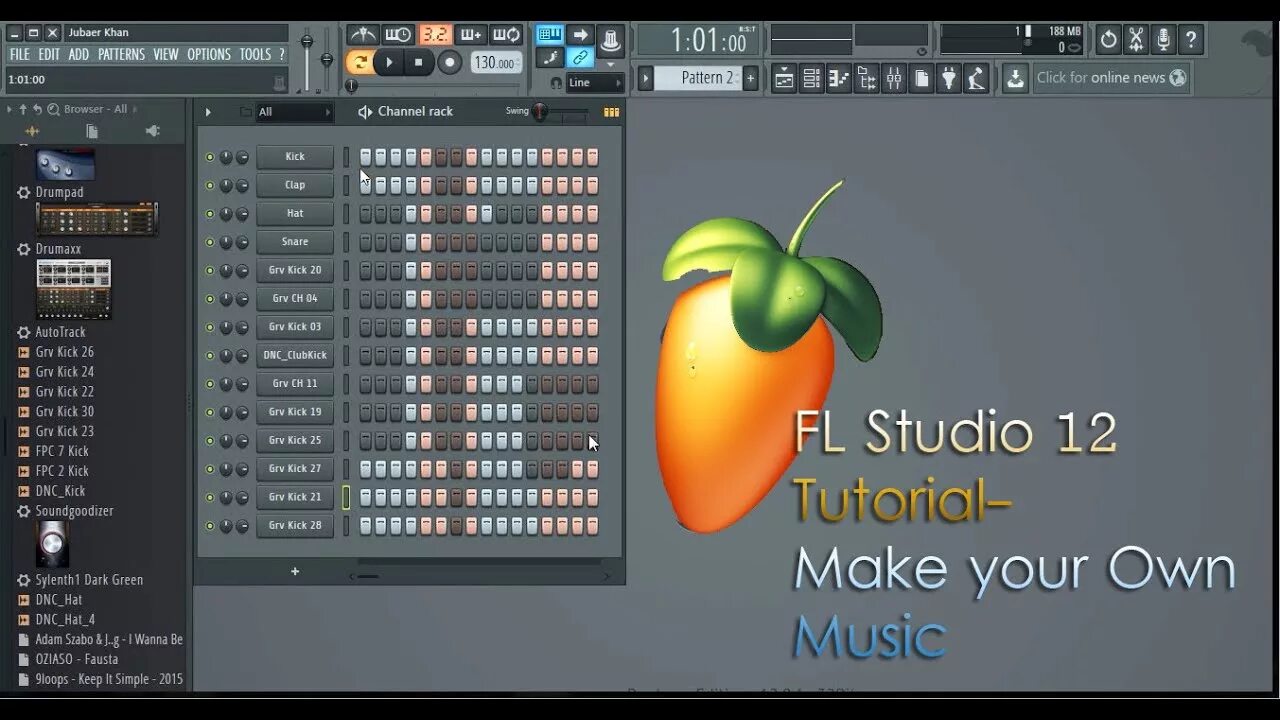Open the EDIT menu

pyautogui.click(x=49, y=54)
